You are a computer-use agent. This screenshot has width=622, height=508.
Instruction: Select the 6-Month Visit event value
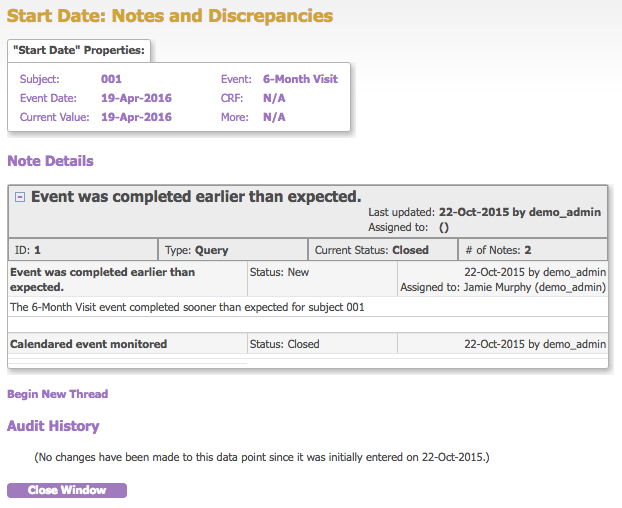[x=300, y=79]
